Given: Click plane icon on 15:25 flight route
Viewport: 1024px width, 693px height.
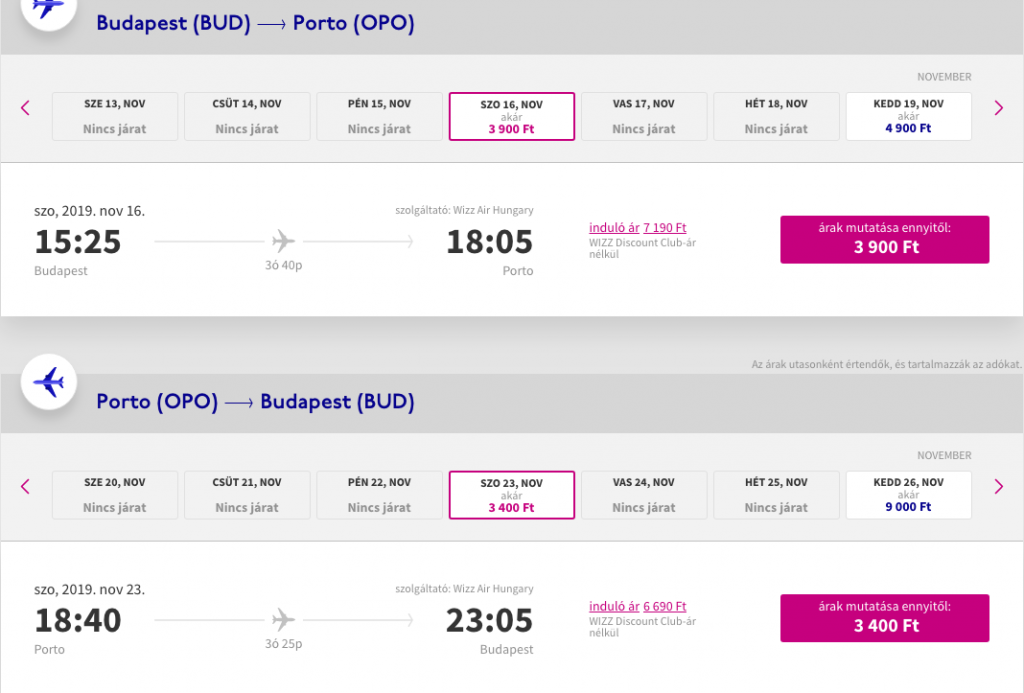Looking at the screenshot, I should click(283, 241).
